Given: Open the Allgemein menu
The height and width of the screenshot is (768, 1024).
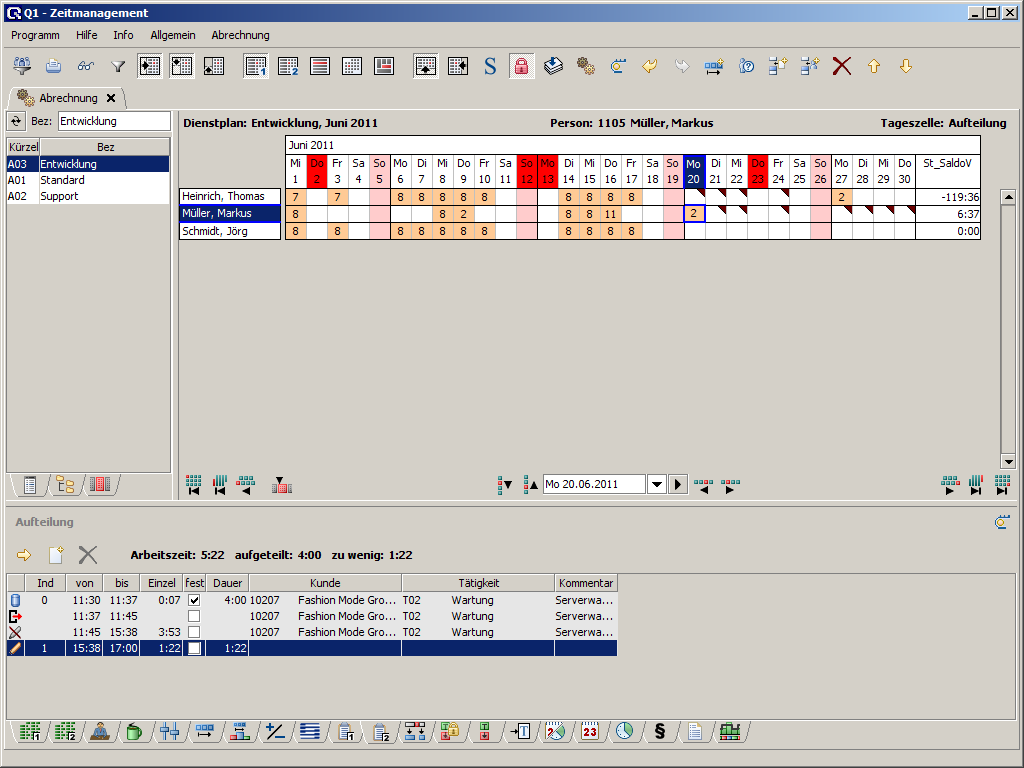Looking at the screenshot, I should coord(173,35).
